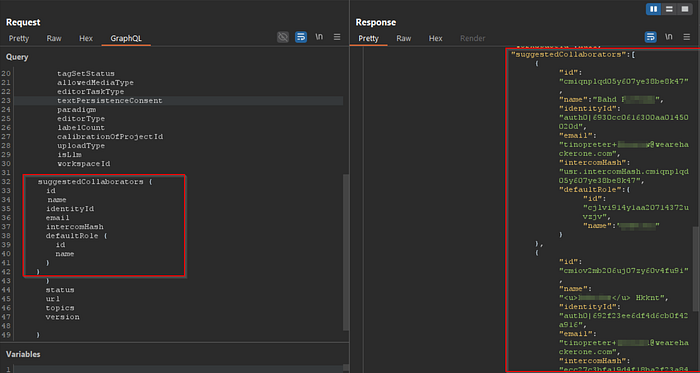
Task: Open the Response Raw tab
Action: click(x=404, y=38)
